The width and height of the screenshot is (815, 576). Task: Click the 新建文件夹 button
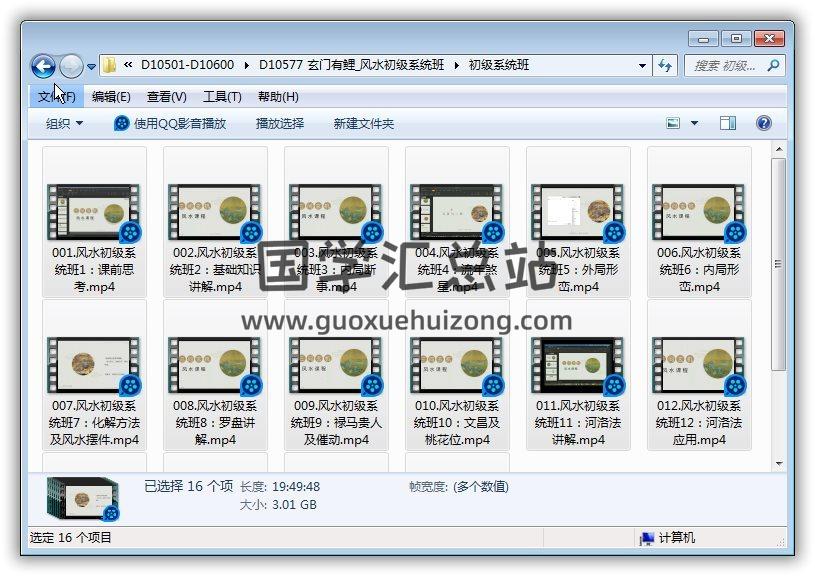click(x=363, y=124)
